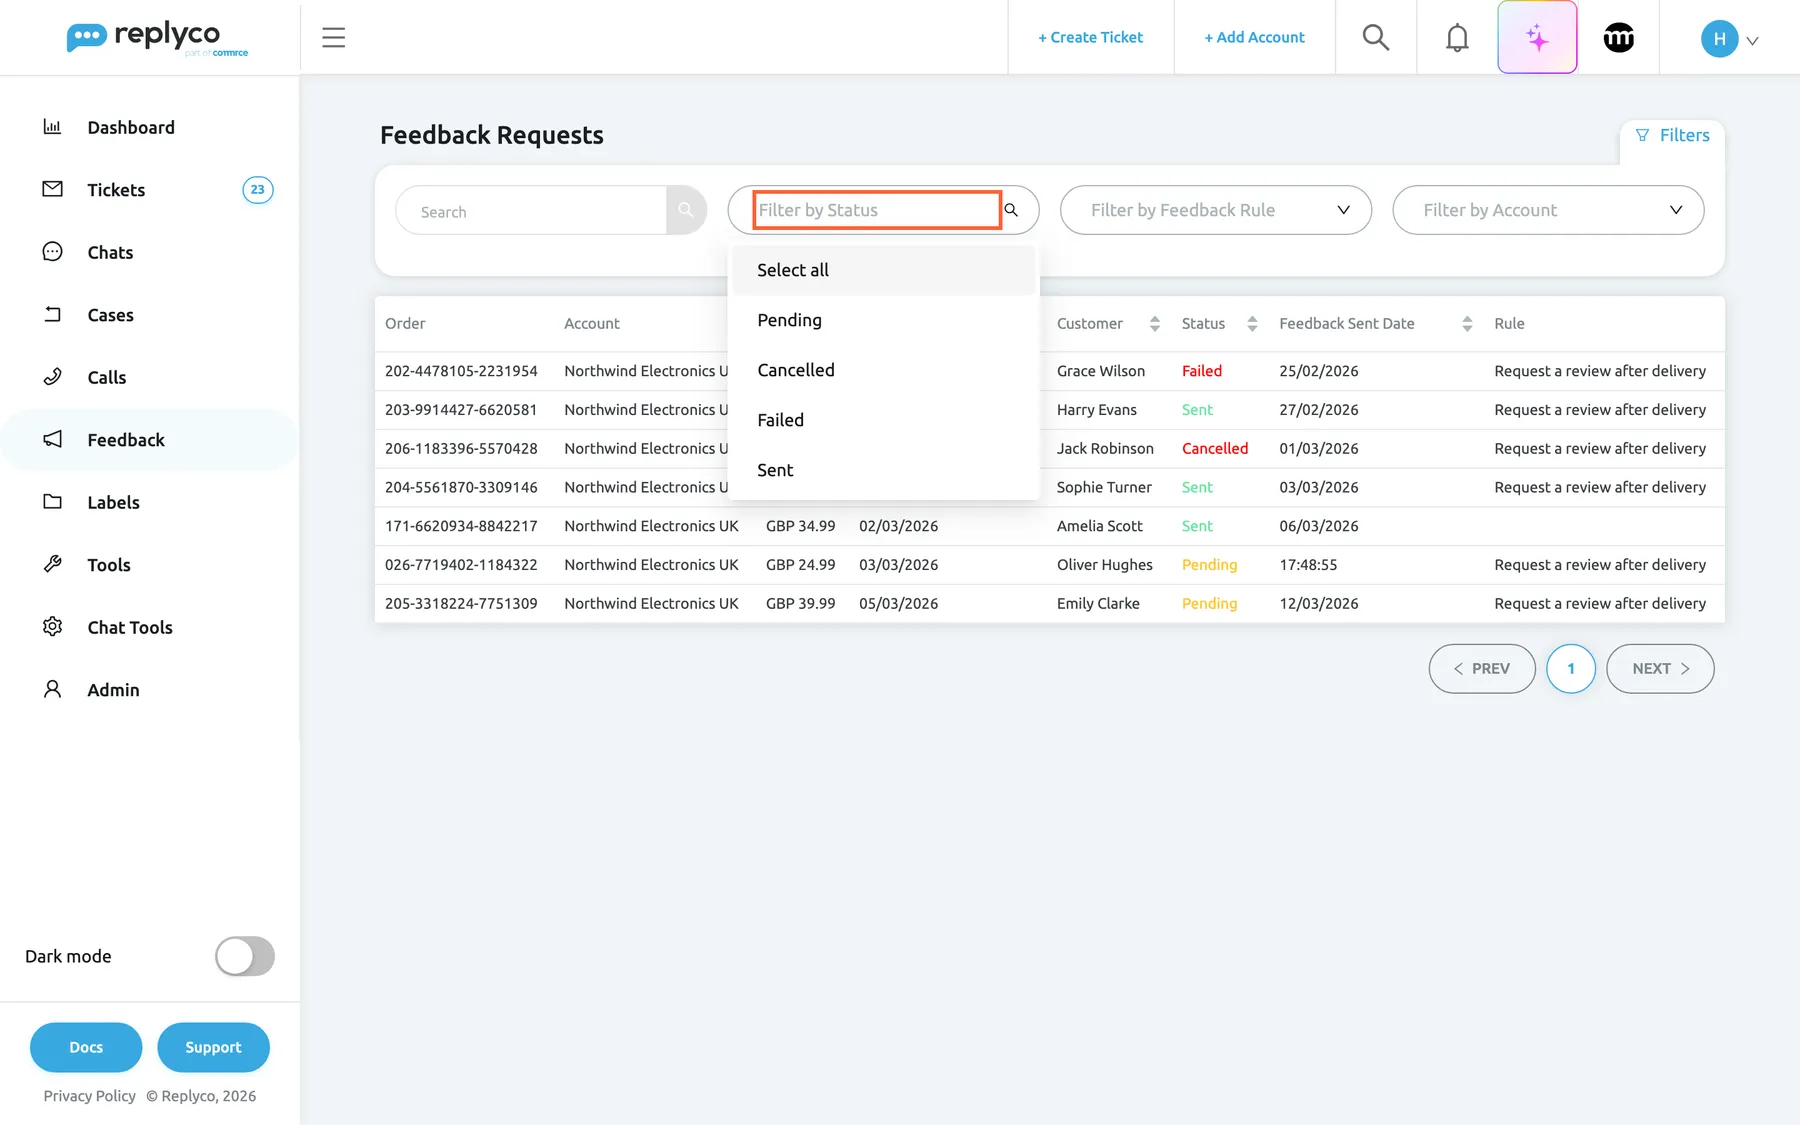Sort by the Status column arrows
This screenshot has width=1800, height=1125.
point(1252,324)
